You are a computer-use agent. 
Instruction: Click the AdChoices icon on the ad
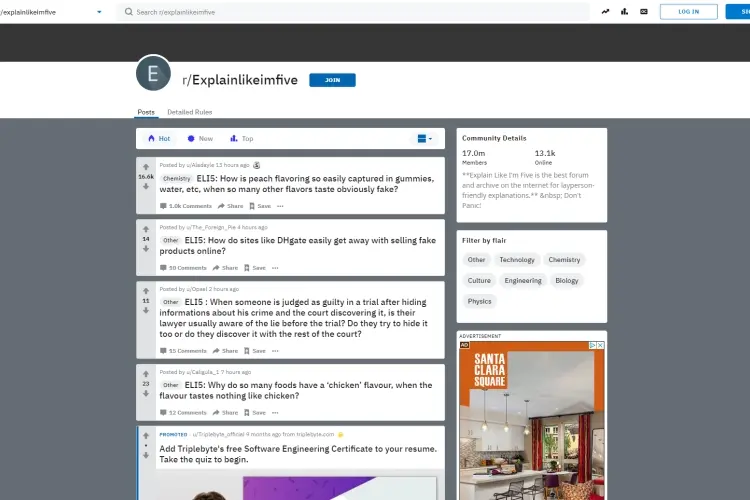592,345
